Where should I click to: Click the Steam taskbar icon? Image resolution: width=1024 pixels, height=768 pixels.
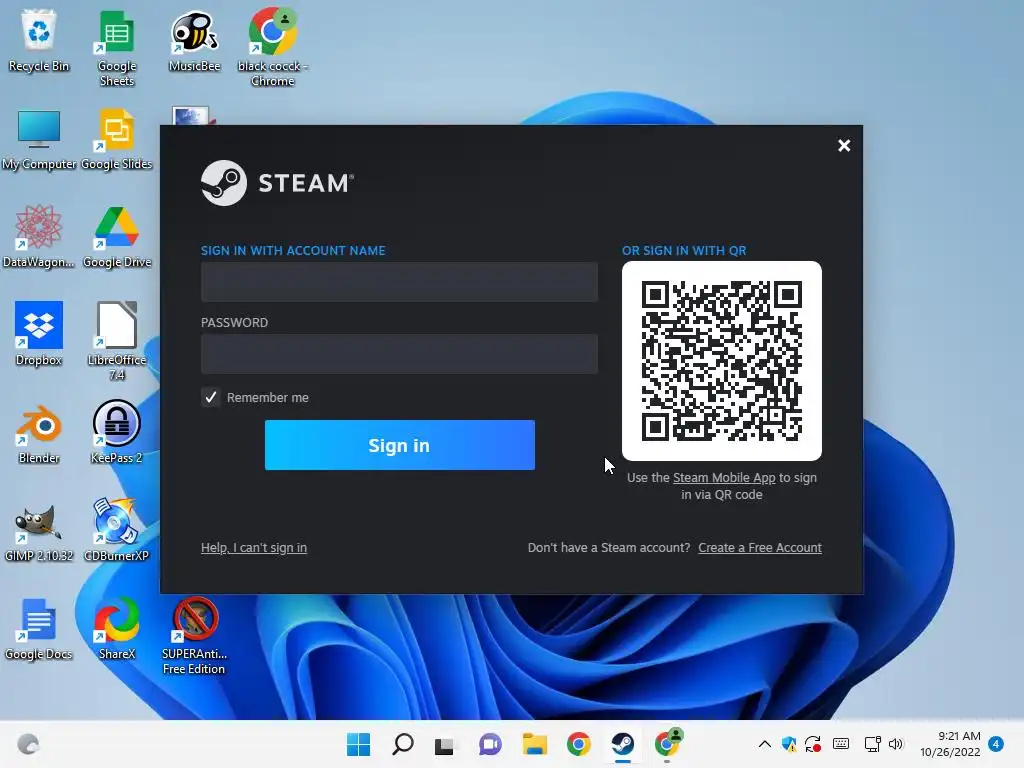point(622,744)
